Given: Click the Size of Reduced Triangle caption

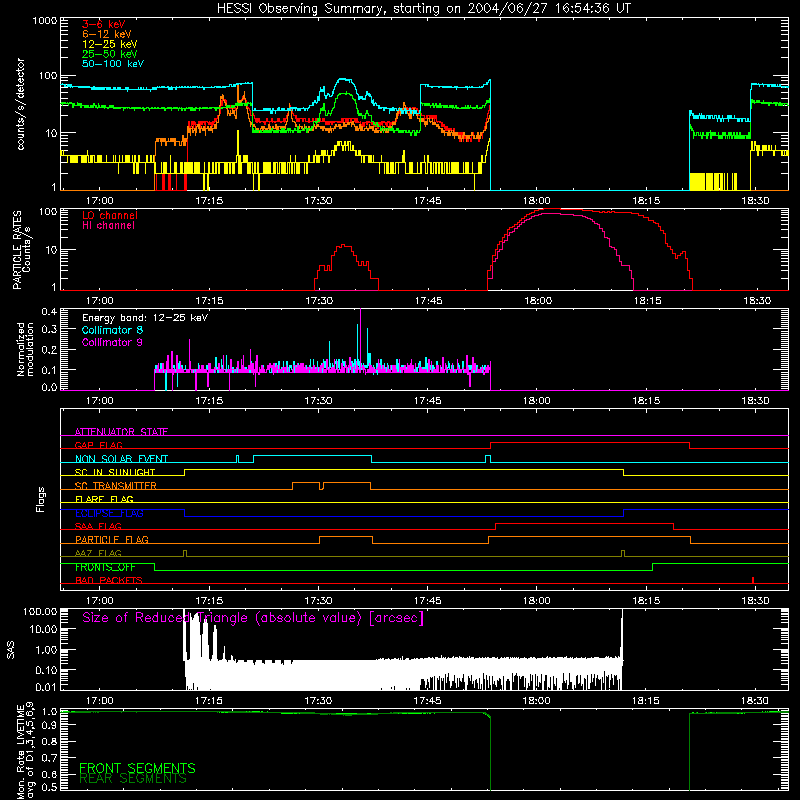Looking at the screenshot, I should (x=253, y=618).
